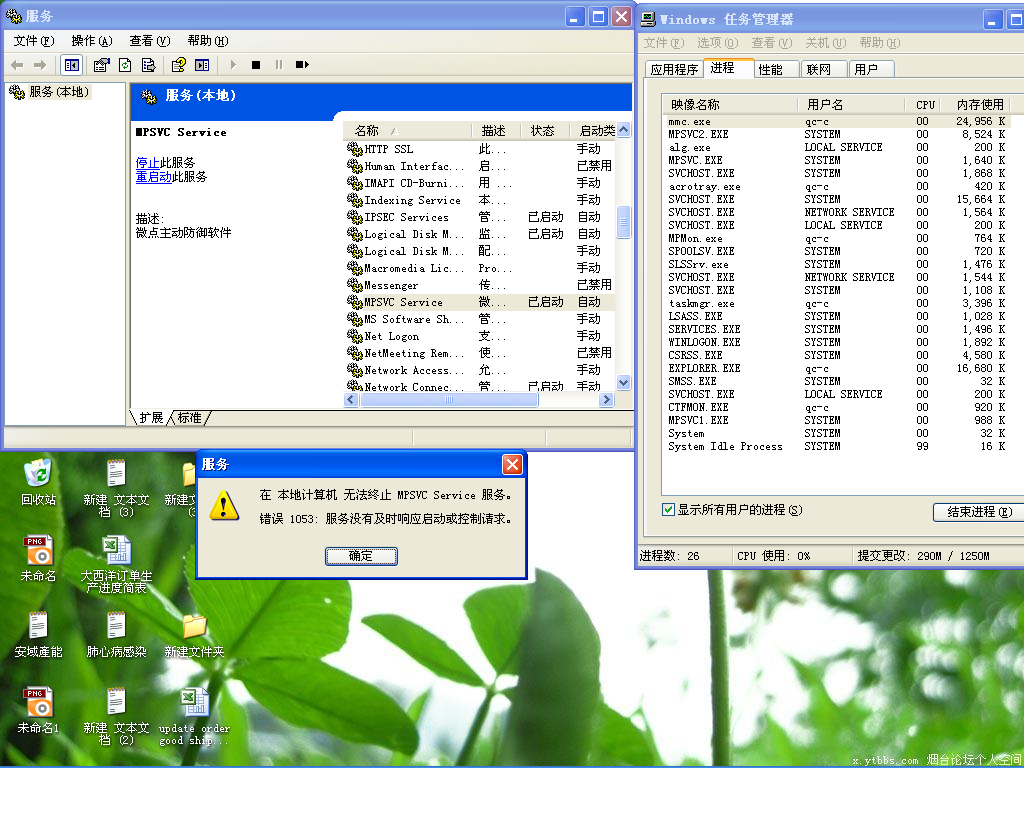
Task: Click 重启动 link to restart service
Action: coord(153,177)
